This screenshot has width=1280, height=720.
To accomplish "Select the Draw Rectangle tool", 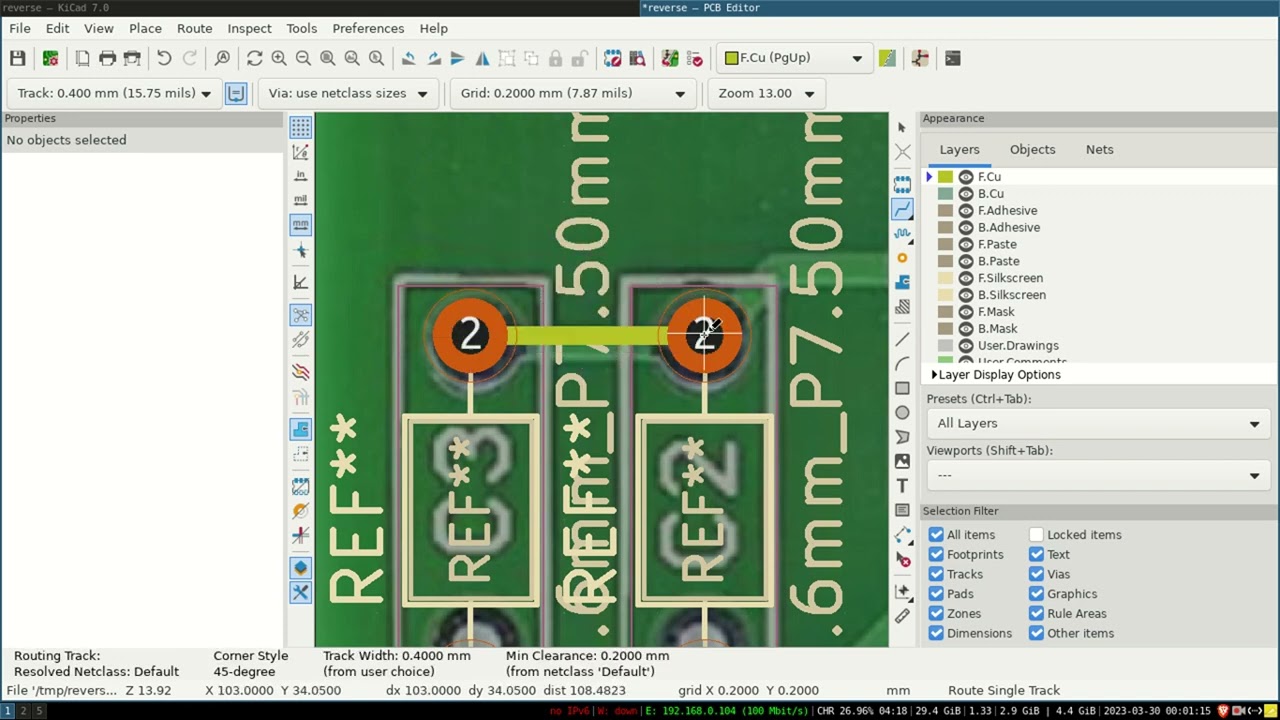I will coord(902,388).
